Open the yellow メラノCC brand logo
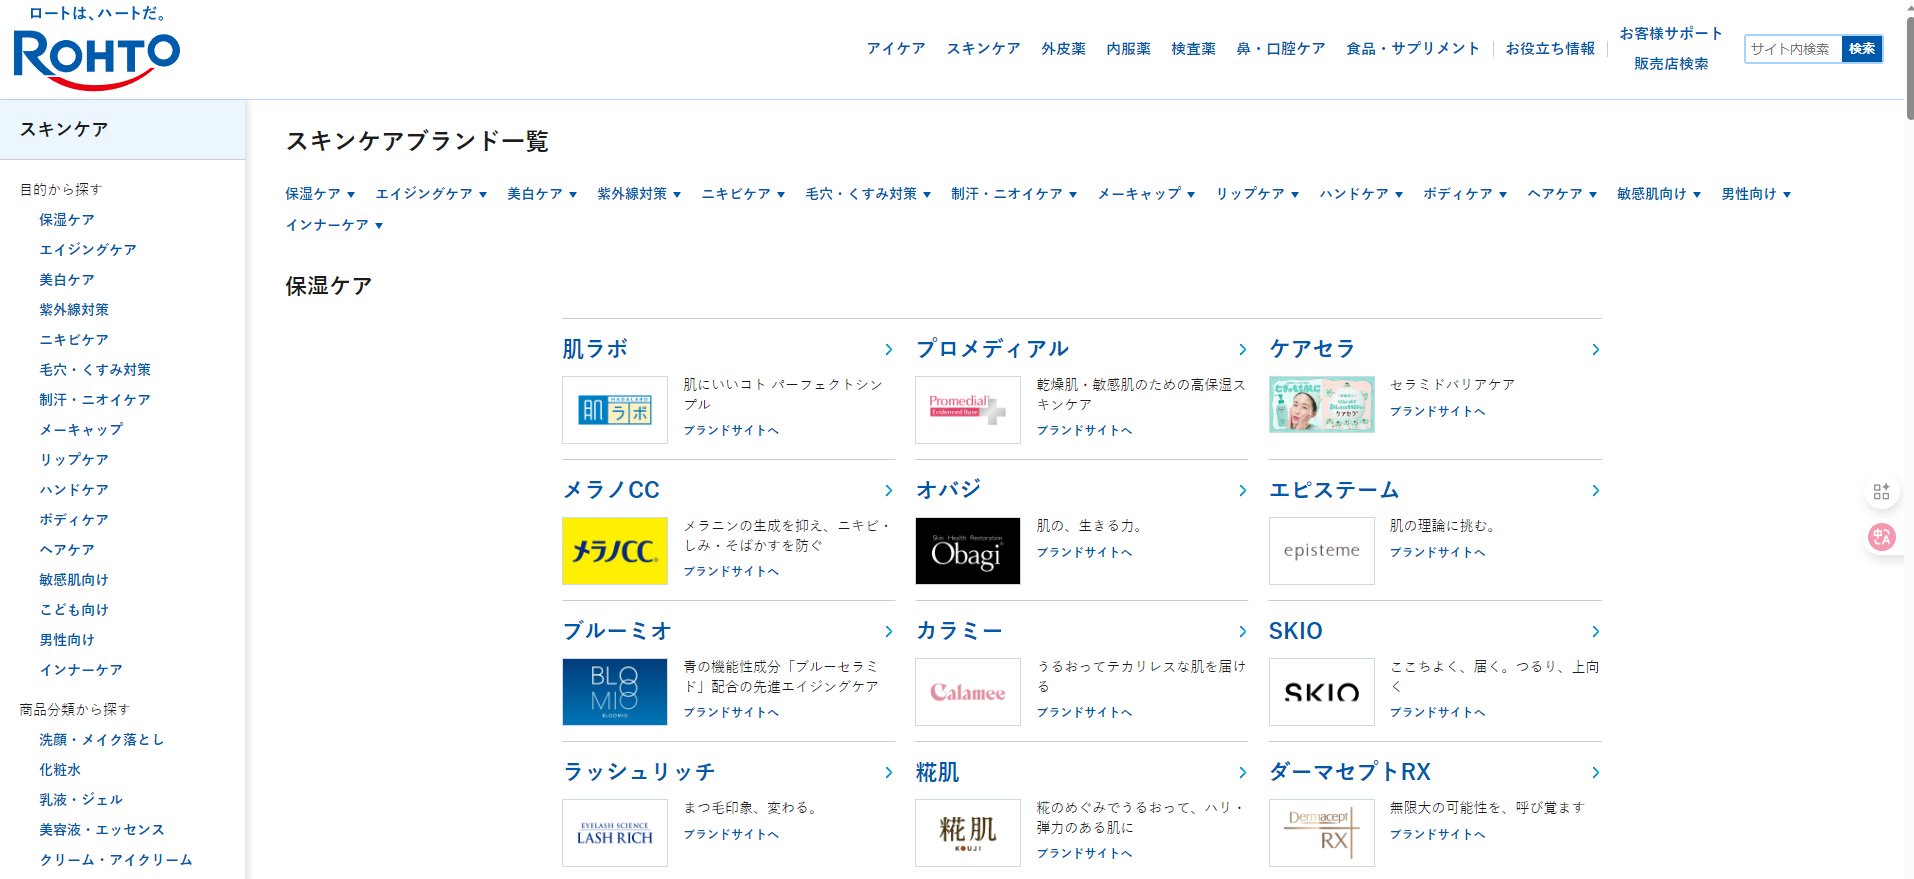 point(614,551)
